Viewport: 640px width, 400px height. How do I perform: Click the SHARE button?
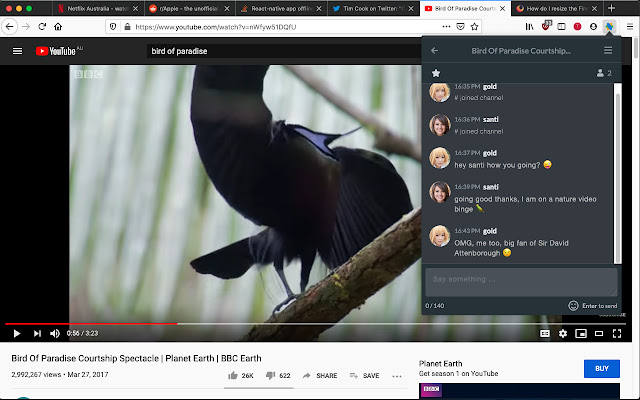[x=319, y=376]
